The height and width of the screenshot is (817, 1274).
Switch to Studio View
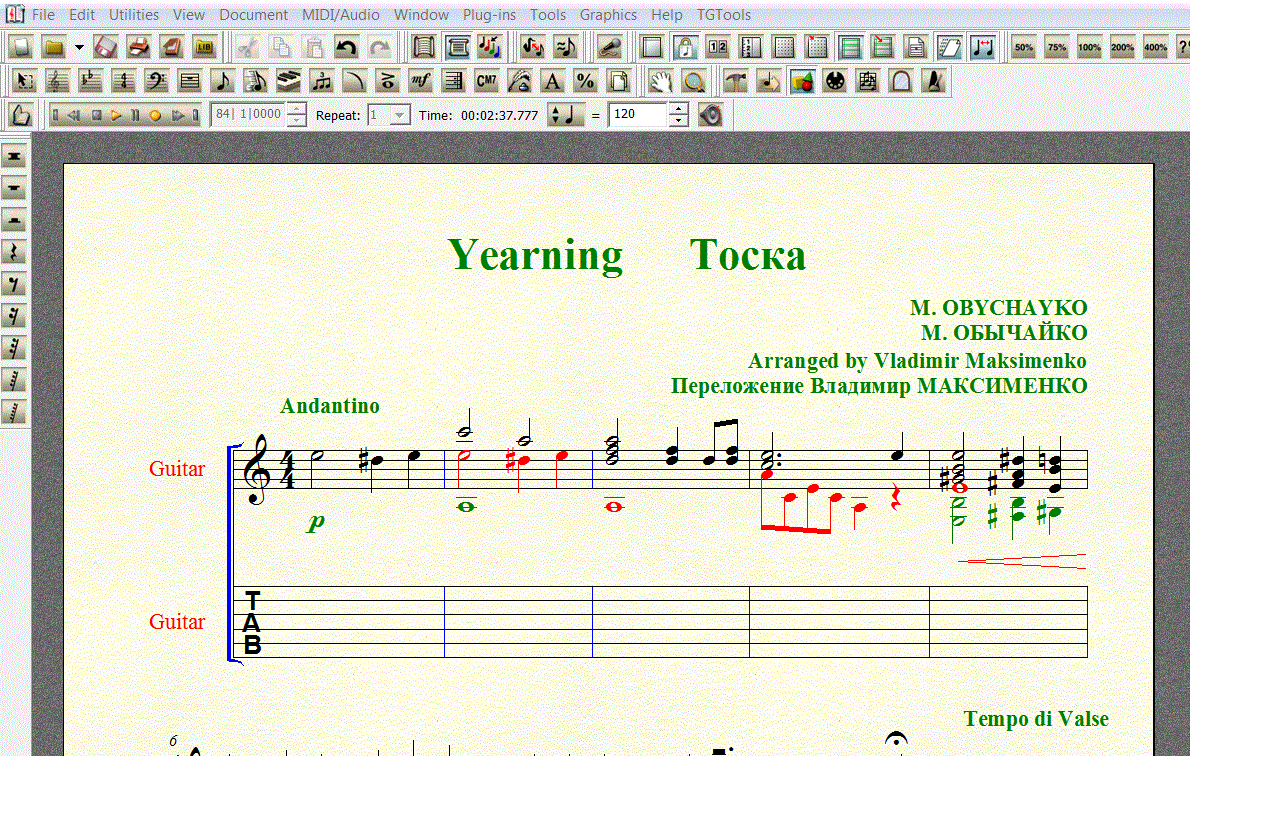(x=489, y=47)
